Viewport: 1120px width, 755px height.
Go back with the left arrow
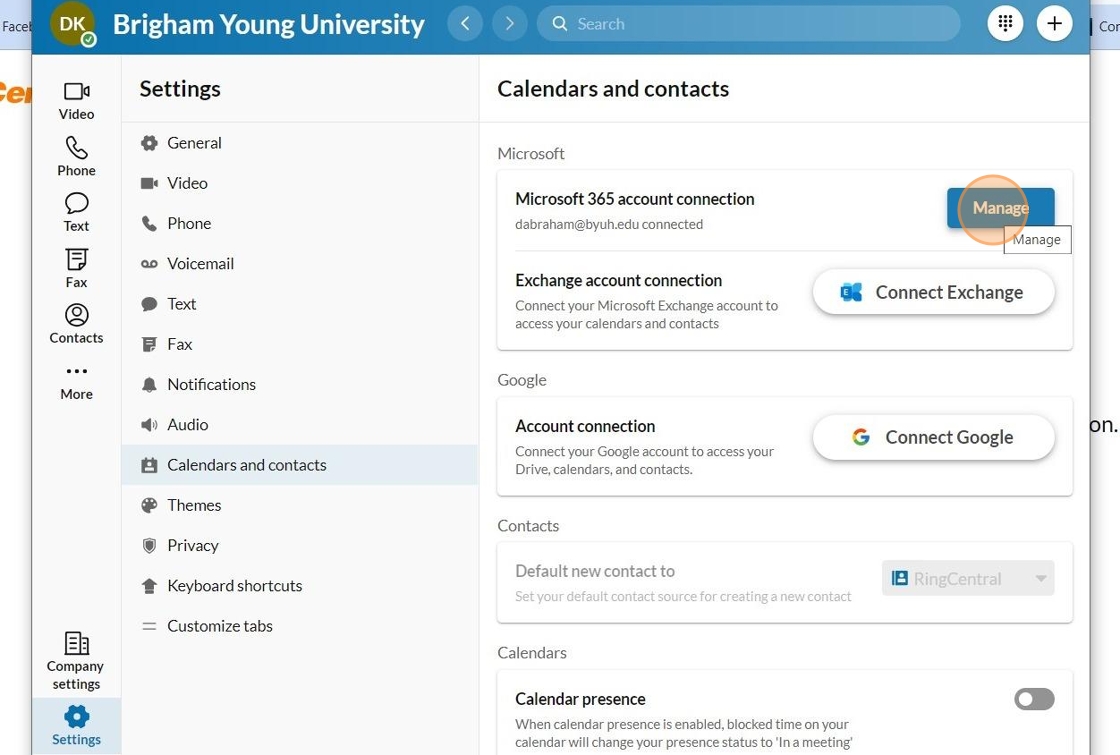click(x=465, y=24)
